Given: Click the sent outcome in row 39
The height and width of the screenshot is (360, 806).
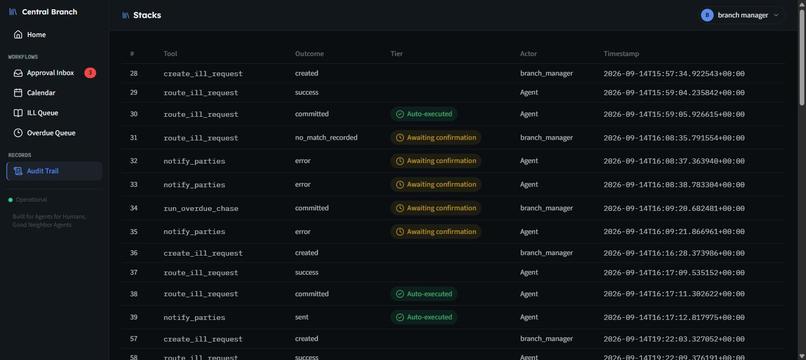Looking at the screenshot, I should (x=302, y=317).
